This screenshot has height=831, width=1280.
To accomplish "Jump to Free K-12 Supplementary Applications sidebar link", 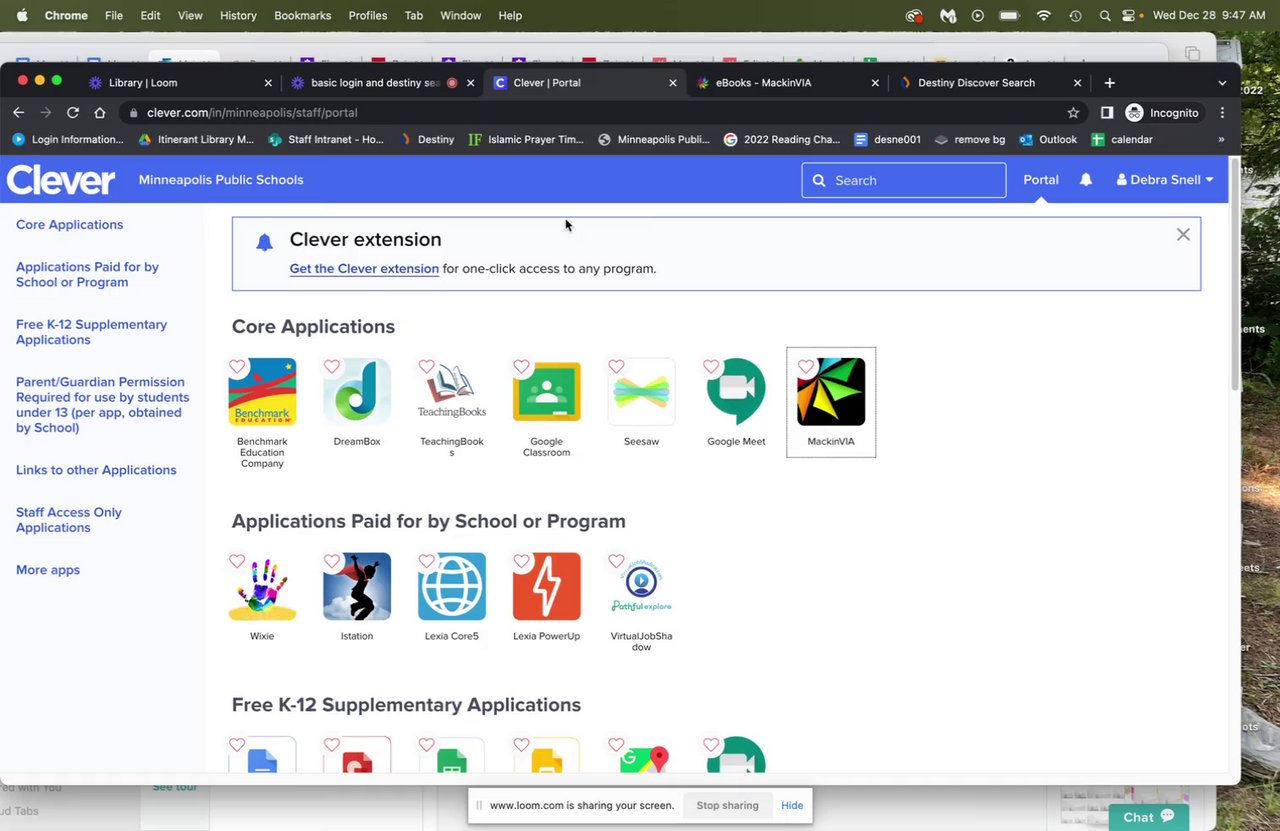I will click(x=92, y=332).
